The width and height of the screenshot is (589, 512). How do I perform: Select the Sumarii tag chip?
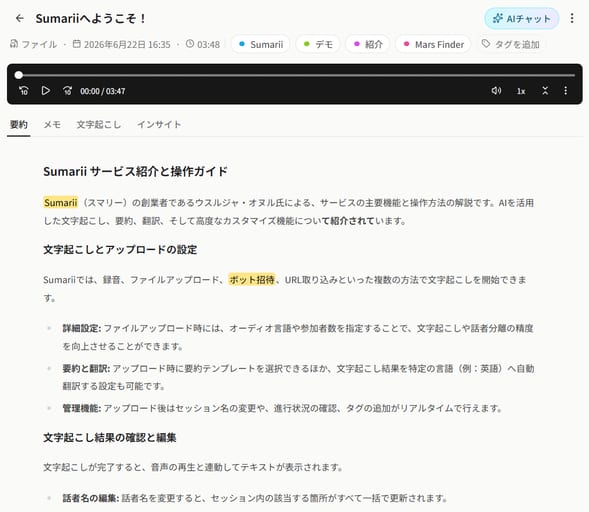261,44
